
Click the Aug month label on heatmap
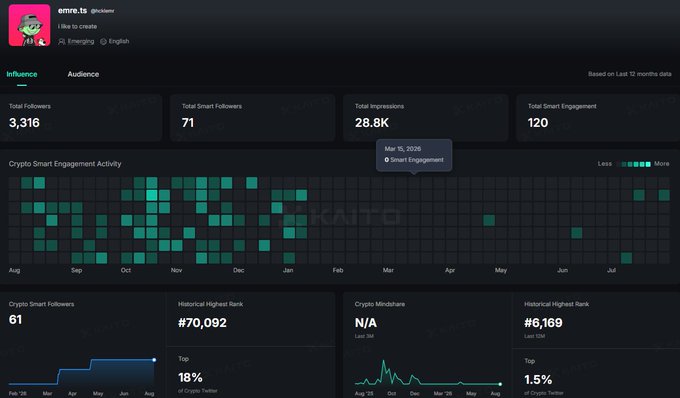(14, 270)
